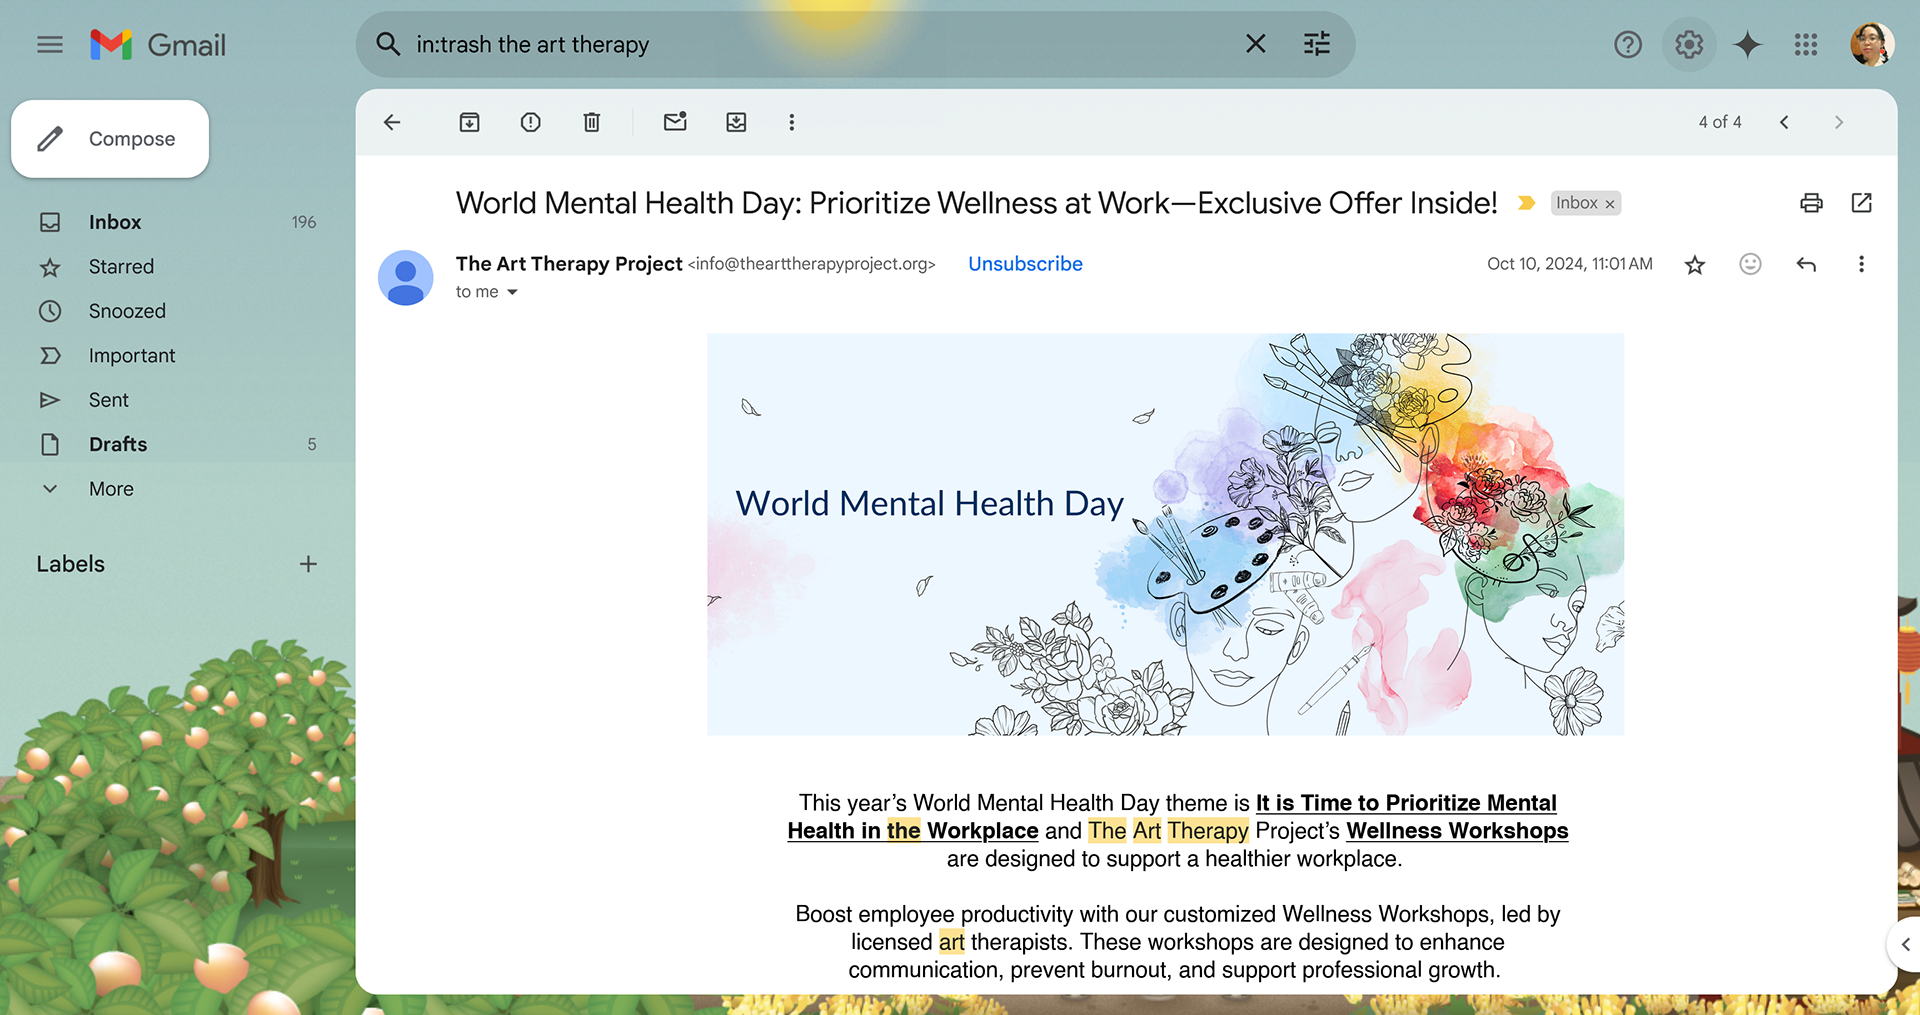Remove the Inbox label chip
The height and width of the screenshot is (1015, 1920).
coord(1610,204)
